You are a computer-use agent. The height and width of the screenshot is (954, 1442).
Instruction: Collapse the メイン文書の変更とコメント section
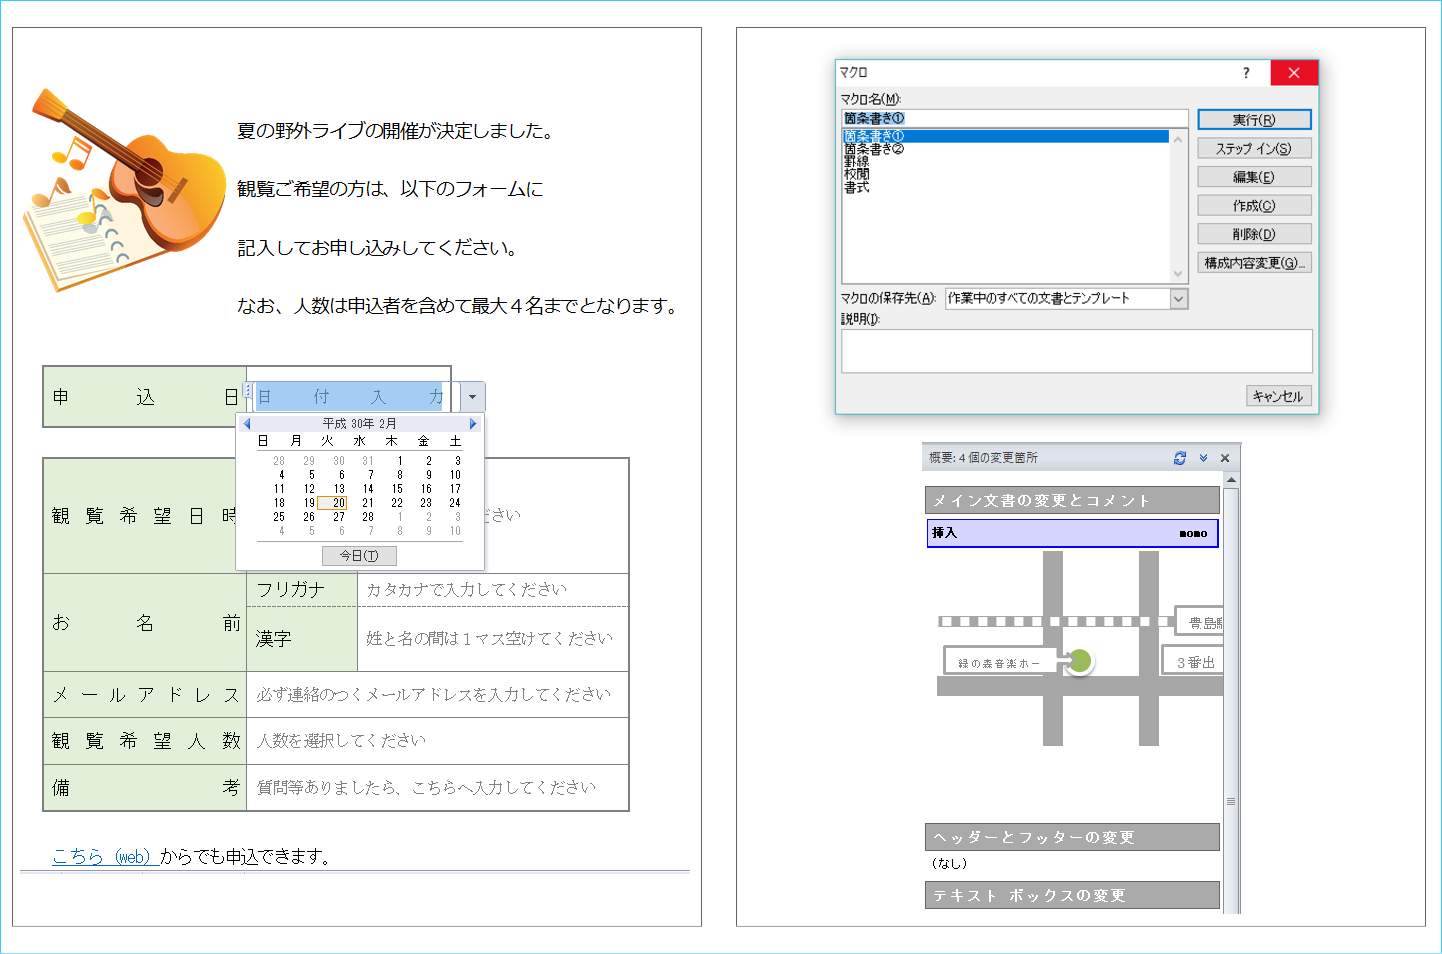coord(1072,500)
